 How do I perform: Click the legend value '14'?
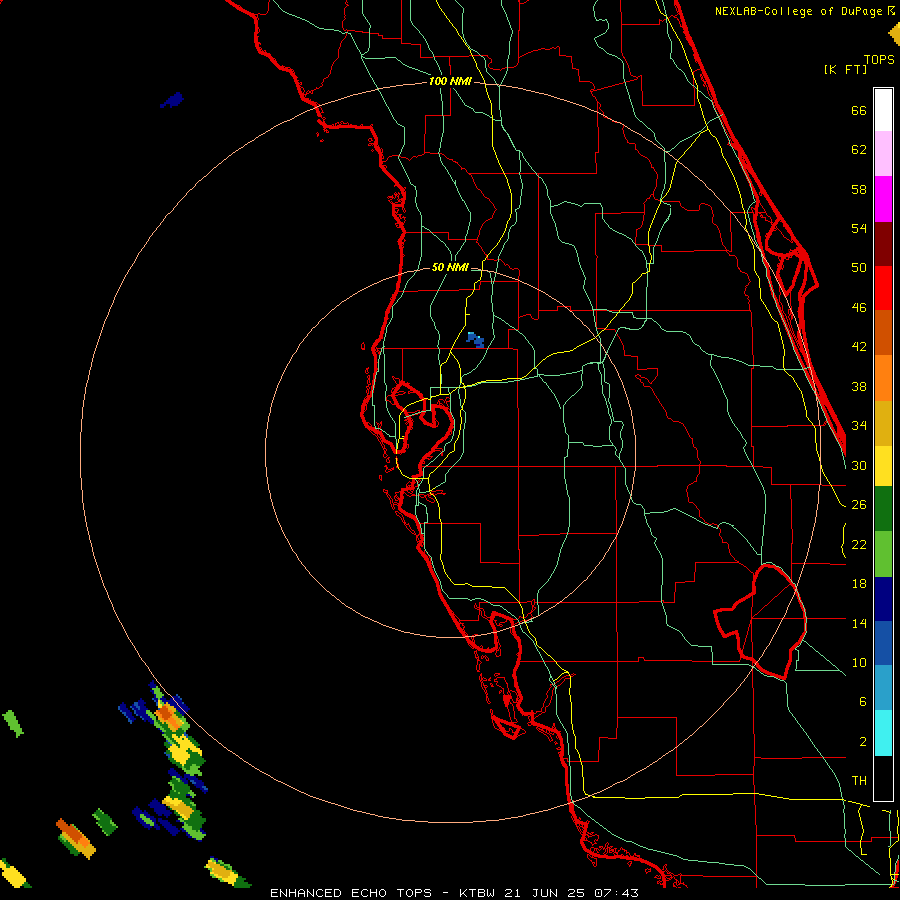pyautogui.click(x=859, y=624)
